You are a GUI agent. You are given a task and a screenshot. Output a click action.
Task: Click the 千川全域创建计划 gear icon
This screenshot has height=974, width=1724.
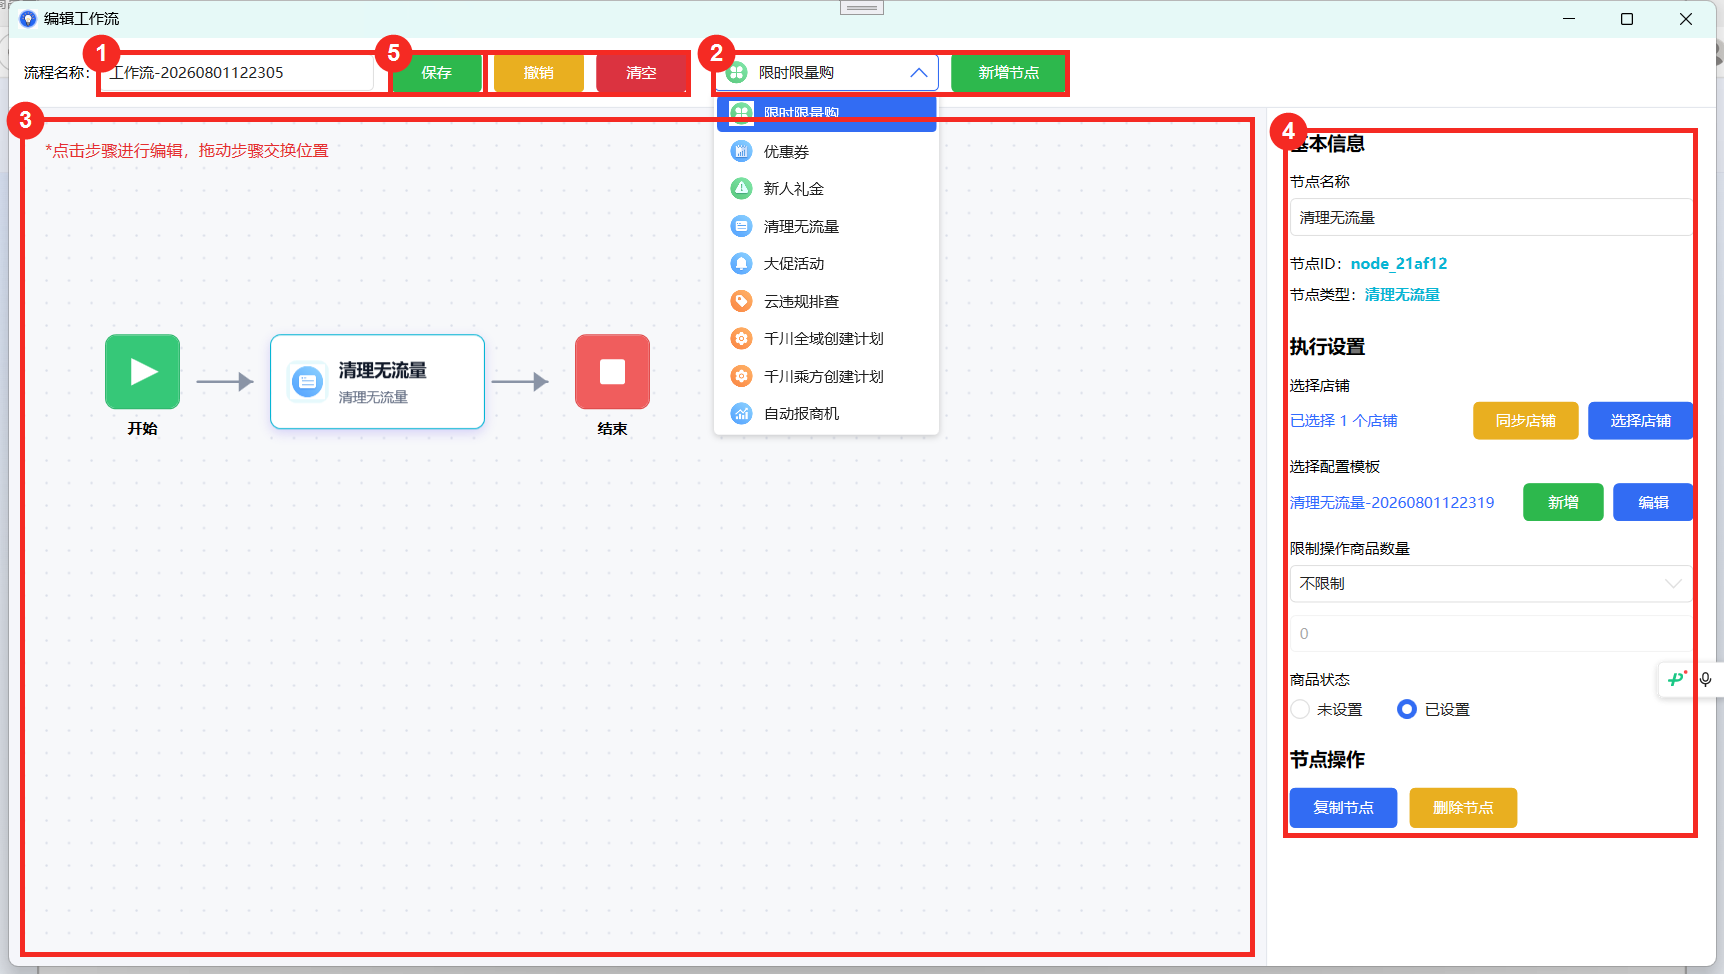(741, 338)
